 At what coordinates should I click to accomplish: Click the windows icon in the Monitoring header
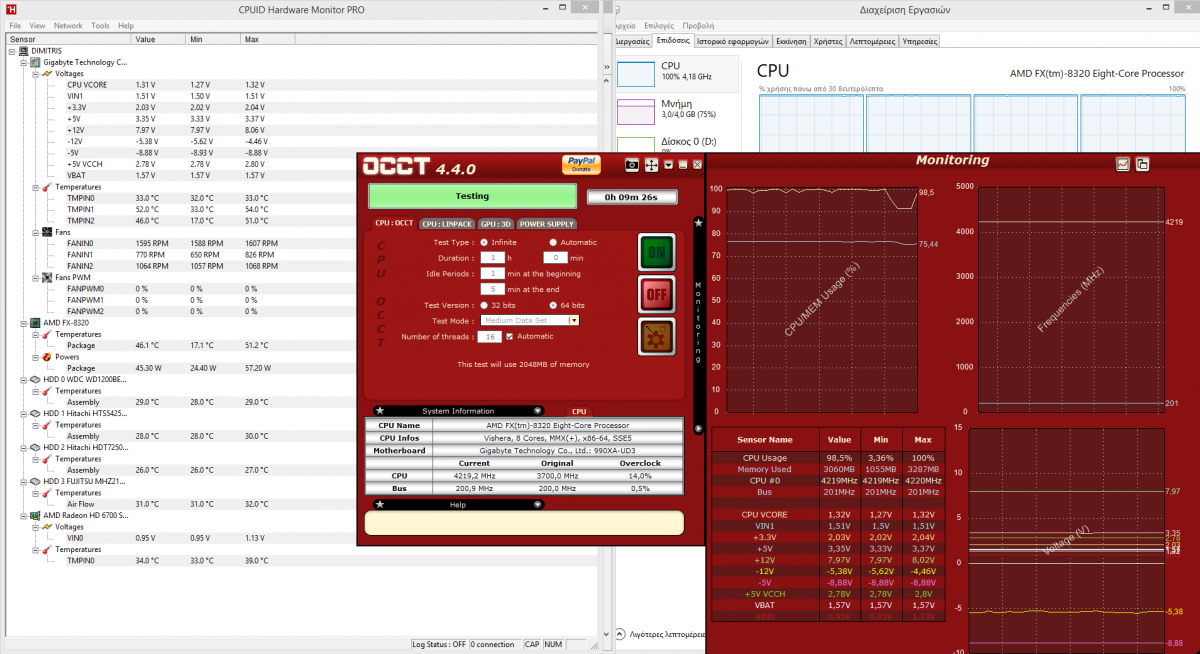click(1142, 164)
